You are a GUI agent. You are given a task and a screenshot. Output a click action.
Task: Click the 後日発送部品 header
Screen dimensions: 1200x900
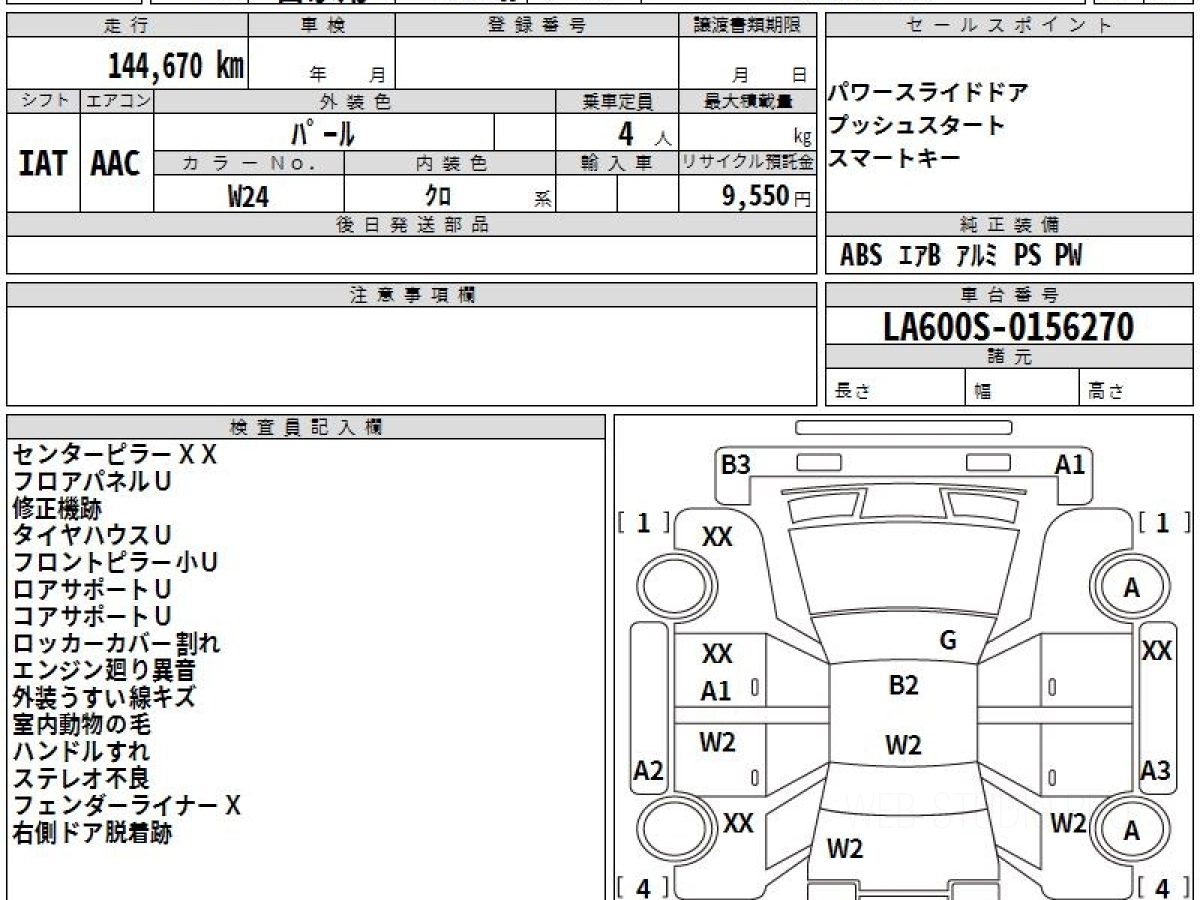point(412,225)
